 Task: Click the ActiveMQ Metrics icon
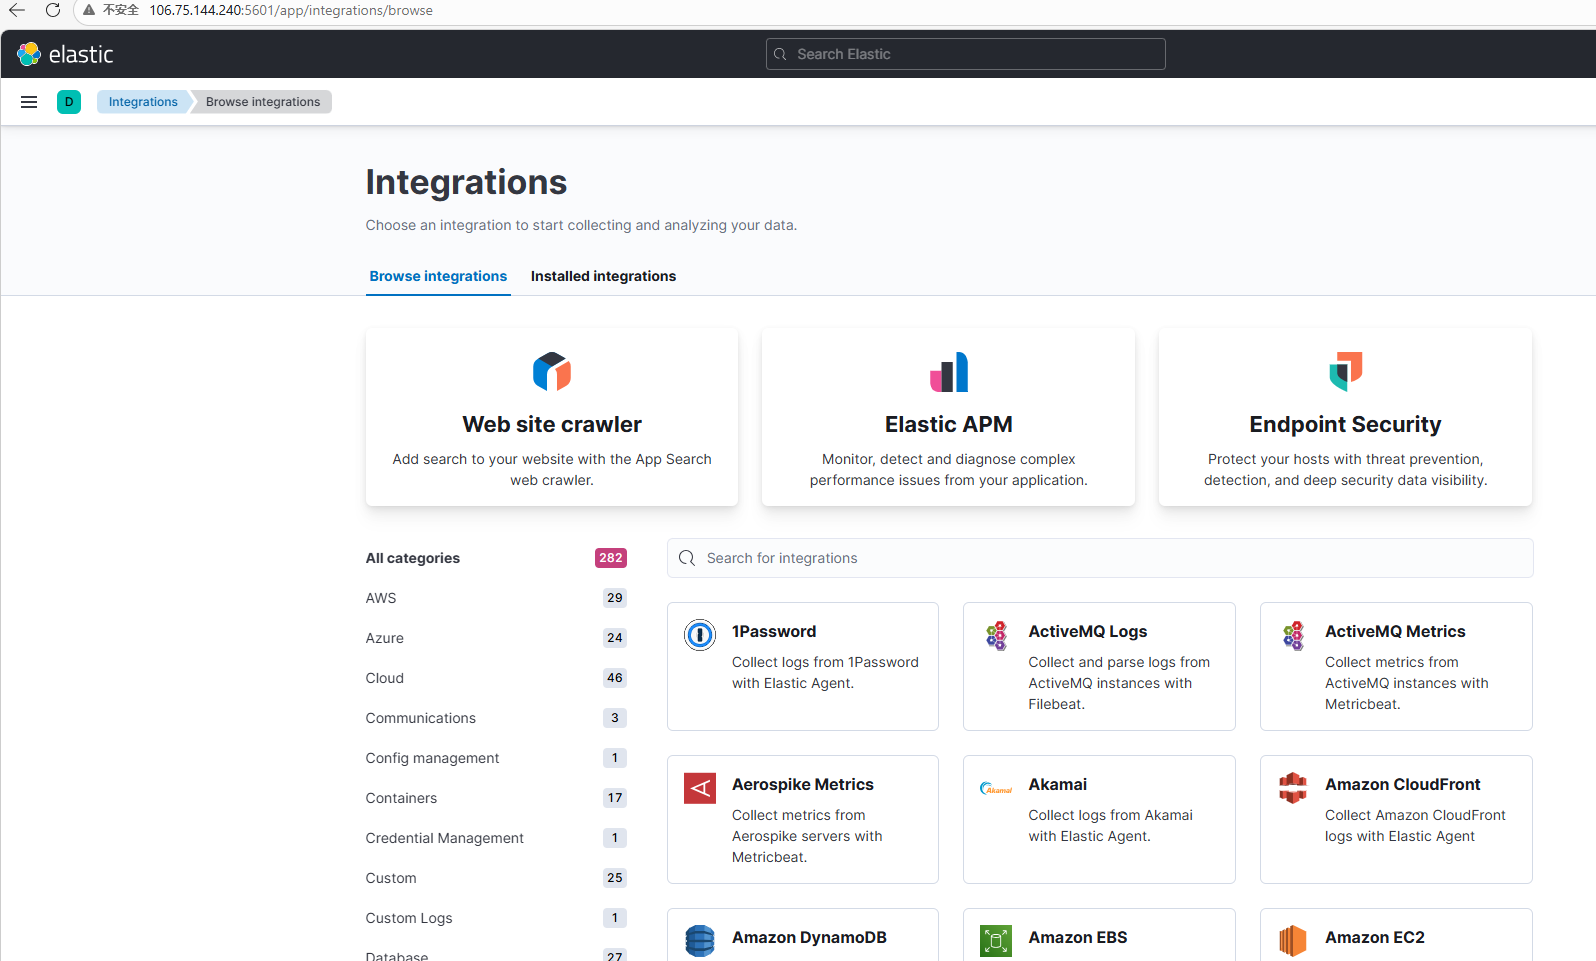[1293, 635]
